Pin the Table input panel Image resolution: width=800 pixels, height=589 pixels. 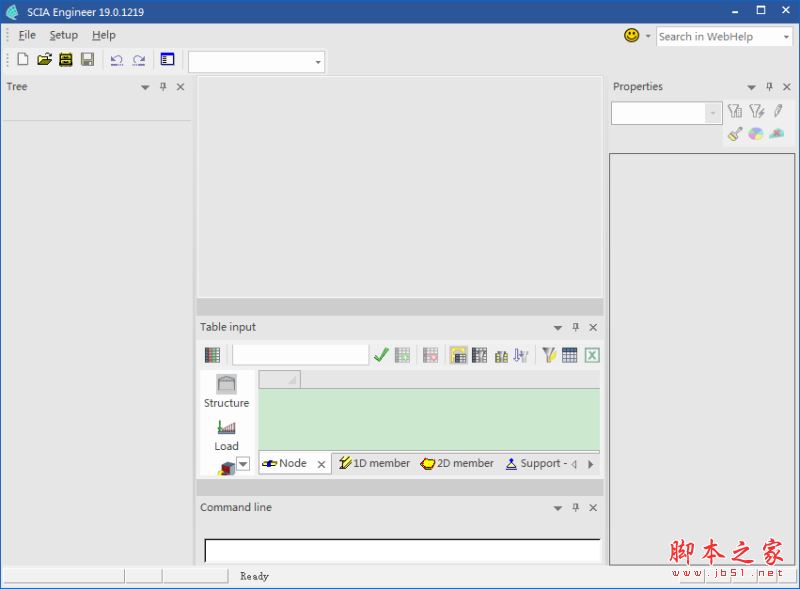coord(576,327)
